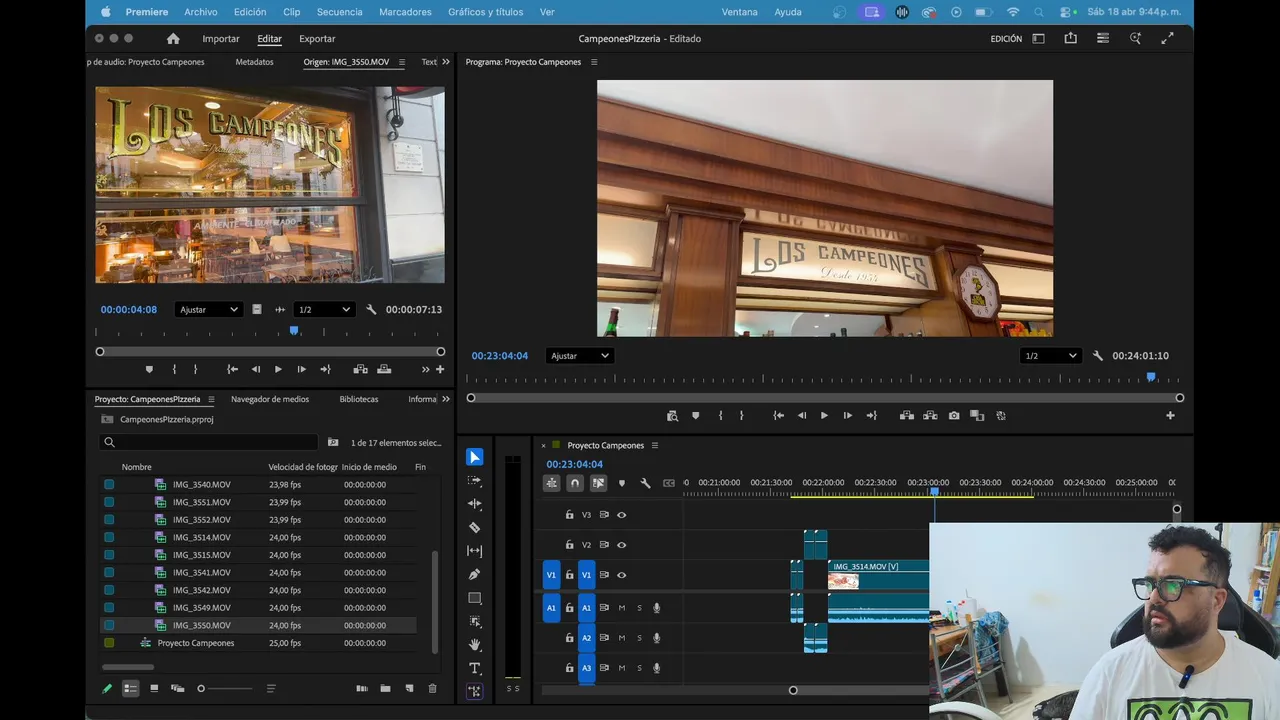The width and height of the screenshot is (1280, 720).
Task: Toggle V2 track output eye
Action: coord(621,545)
